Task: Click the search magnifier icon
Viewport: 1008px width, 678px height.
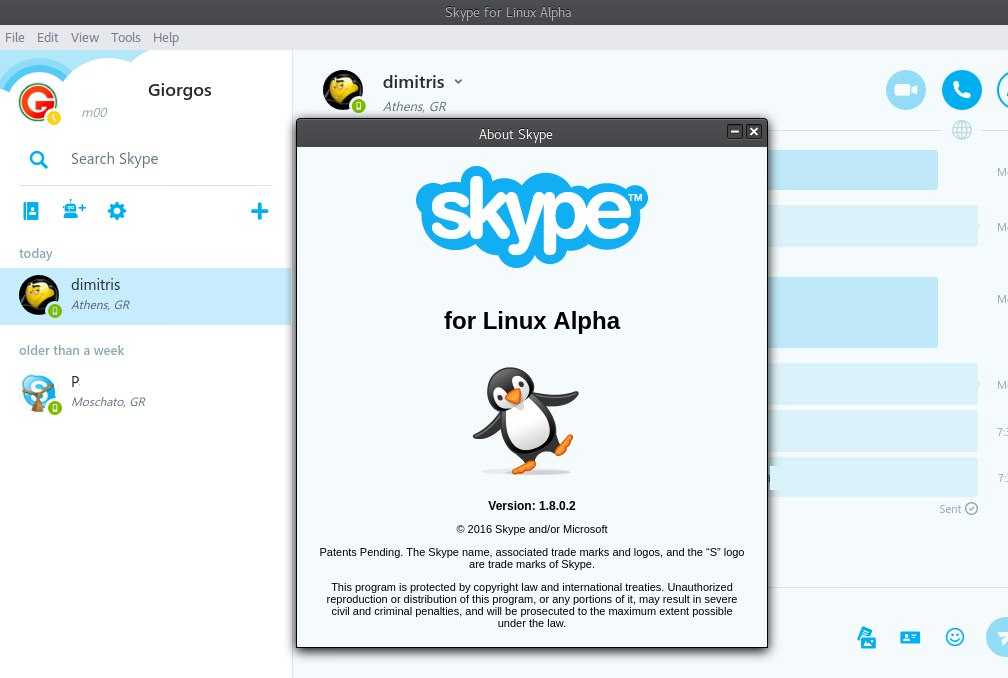Action: click(x=39, y=159)
